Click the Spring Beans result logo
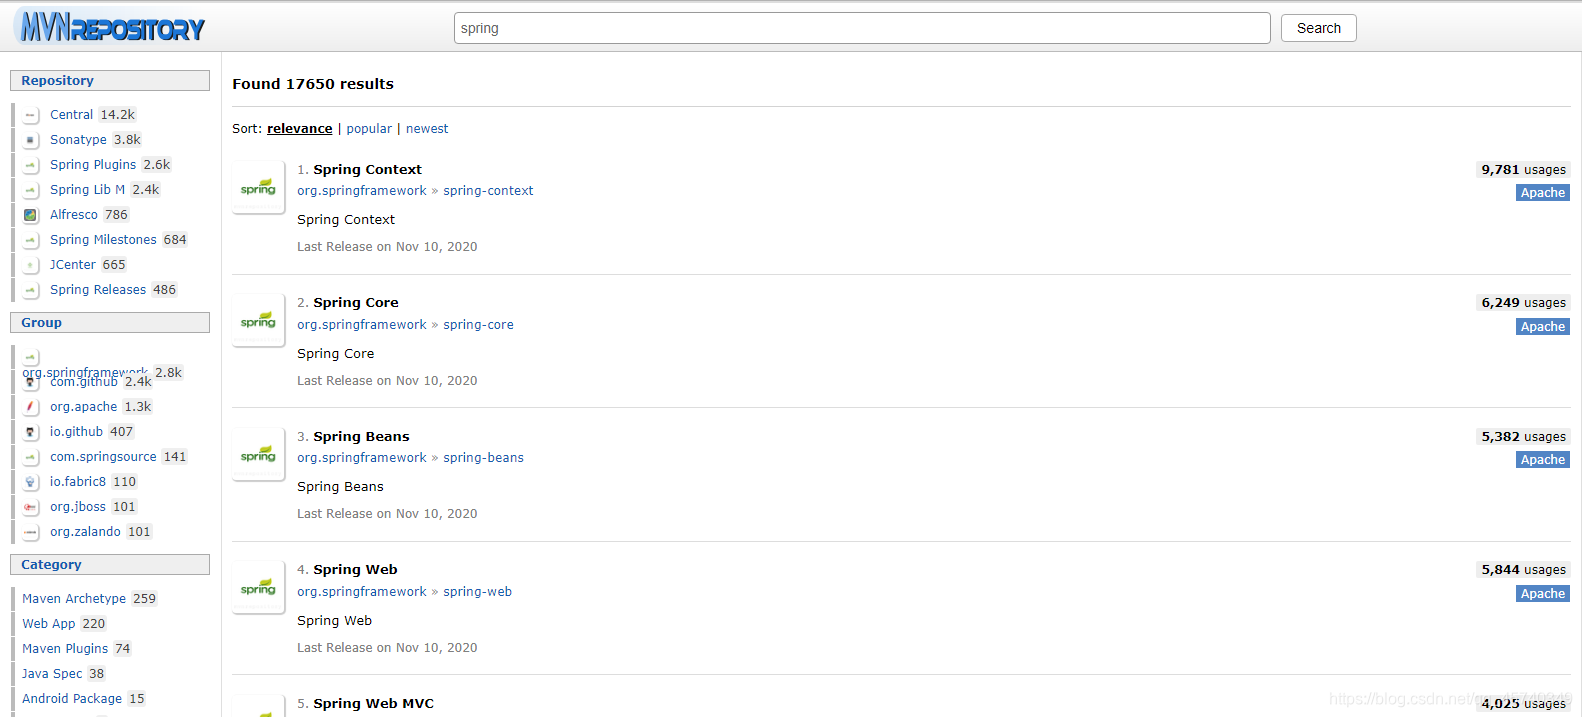 pyautogui.click(x=258, y=454)
